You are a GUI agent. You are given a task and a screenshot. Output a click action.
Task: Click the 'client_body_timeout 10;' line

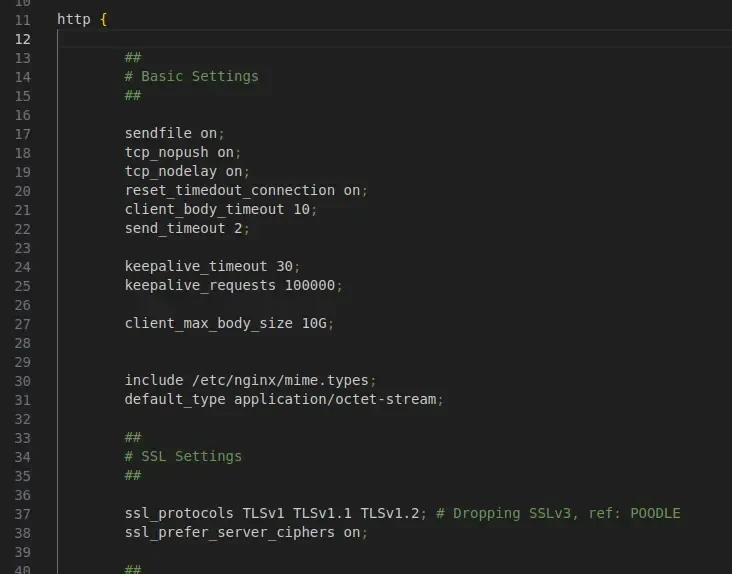221,210
